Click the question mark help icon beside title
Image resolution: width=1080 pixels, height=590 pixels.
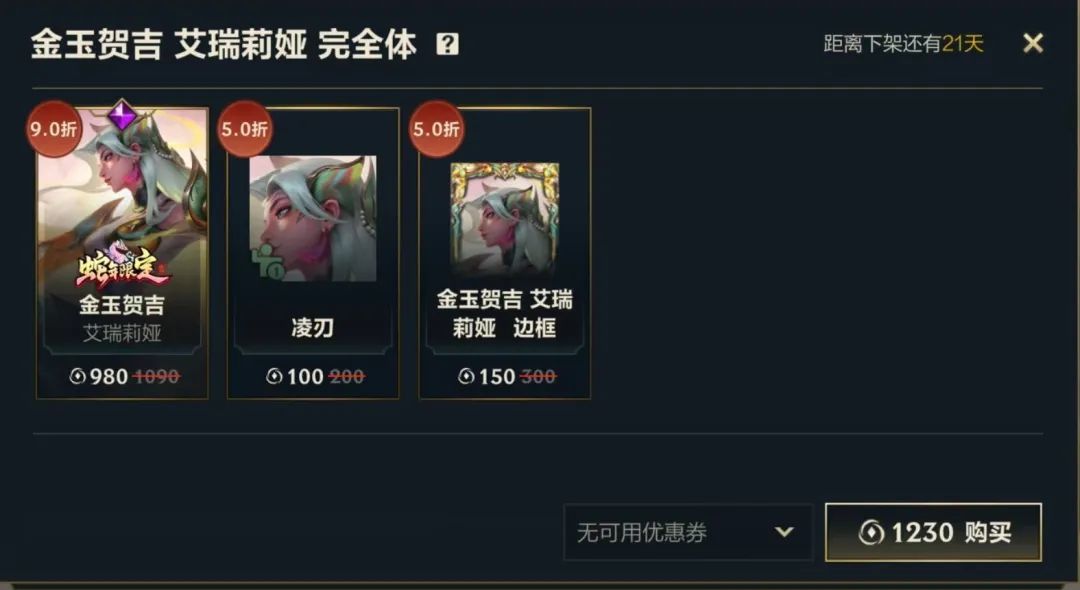click(x=447, y=45)
